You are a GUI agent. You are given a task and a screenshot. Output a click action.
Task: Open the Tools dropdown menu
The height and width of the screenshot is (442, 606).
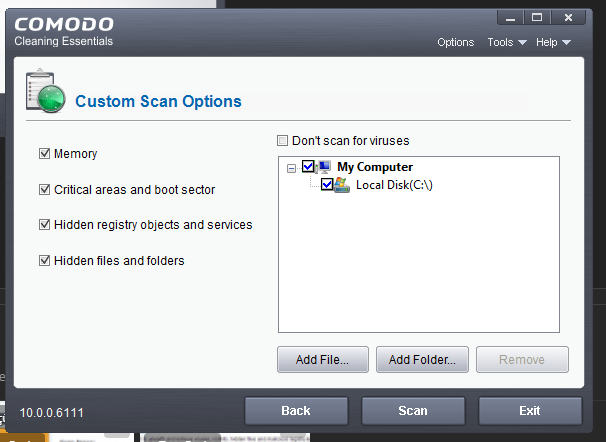pos(505,42)
